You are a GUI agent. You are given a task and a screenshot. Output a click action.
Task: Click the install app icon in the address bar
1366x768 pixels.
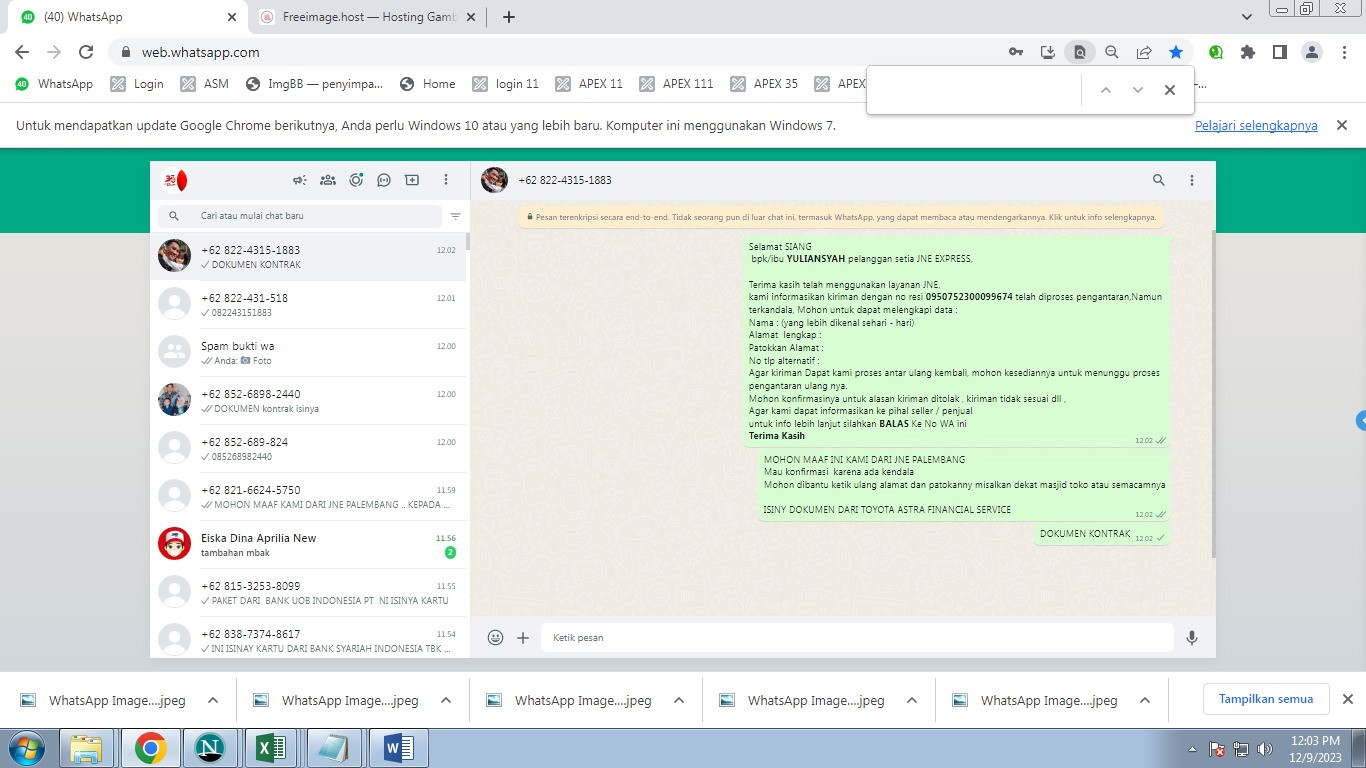click(x=1047, y=52)
